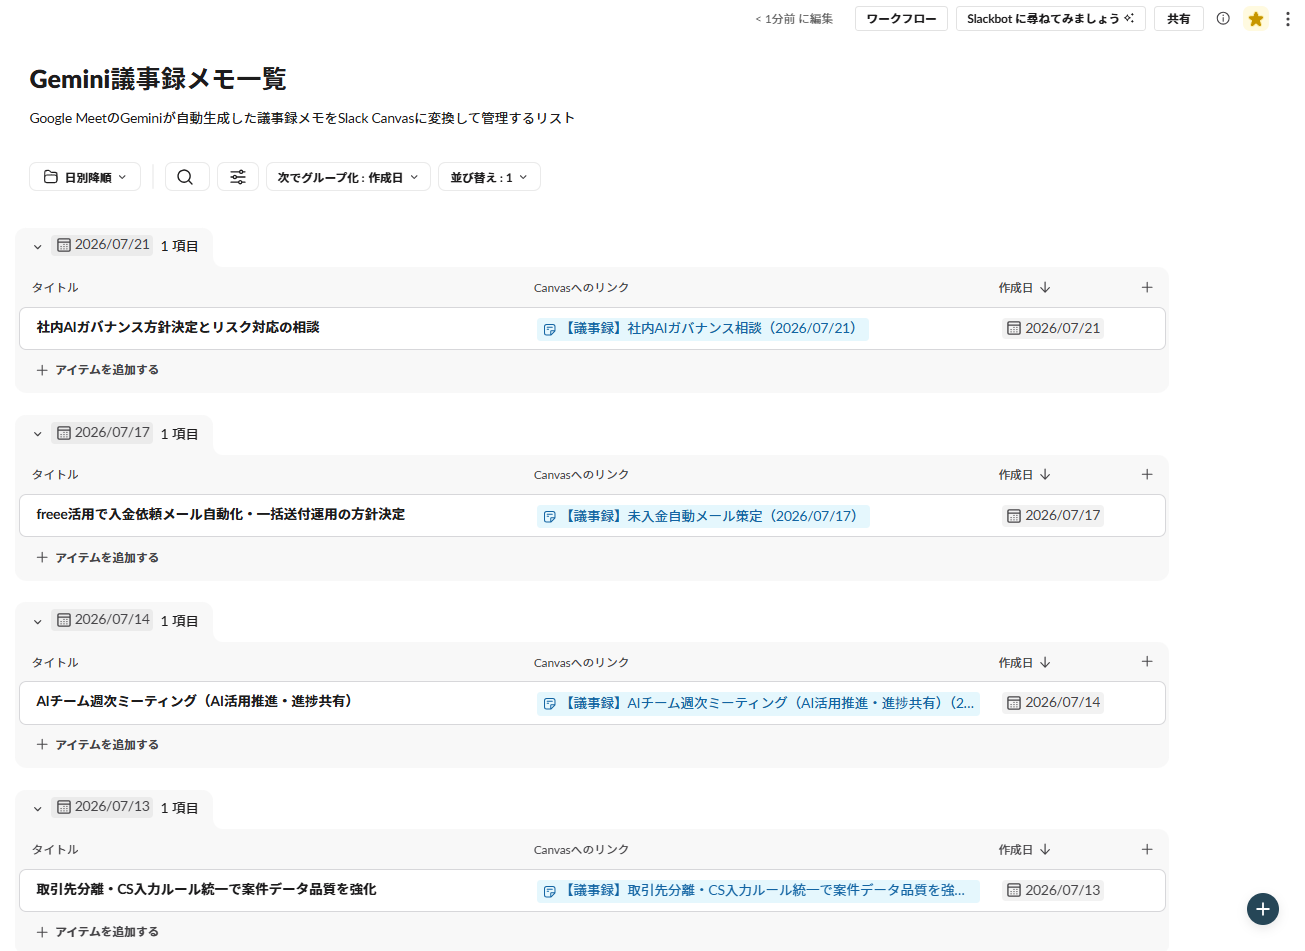
Task: Sort by 作成日 in the 2026/07/17 group
Action: 1024,474
